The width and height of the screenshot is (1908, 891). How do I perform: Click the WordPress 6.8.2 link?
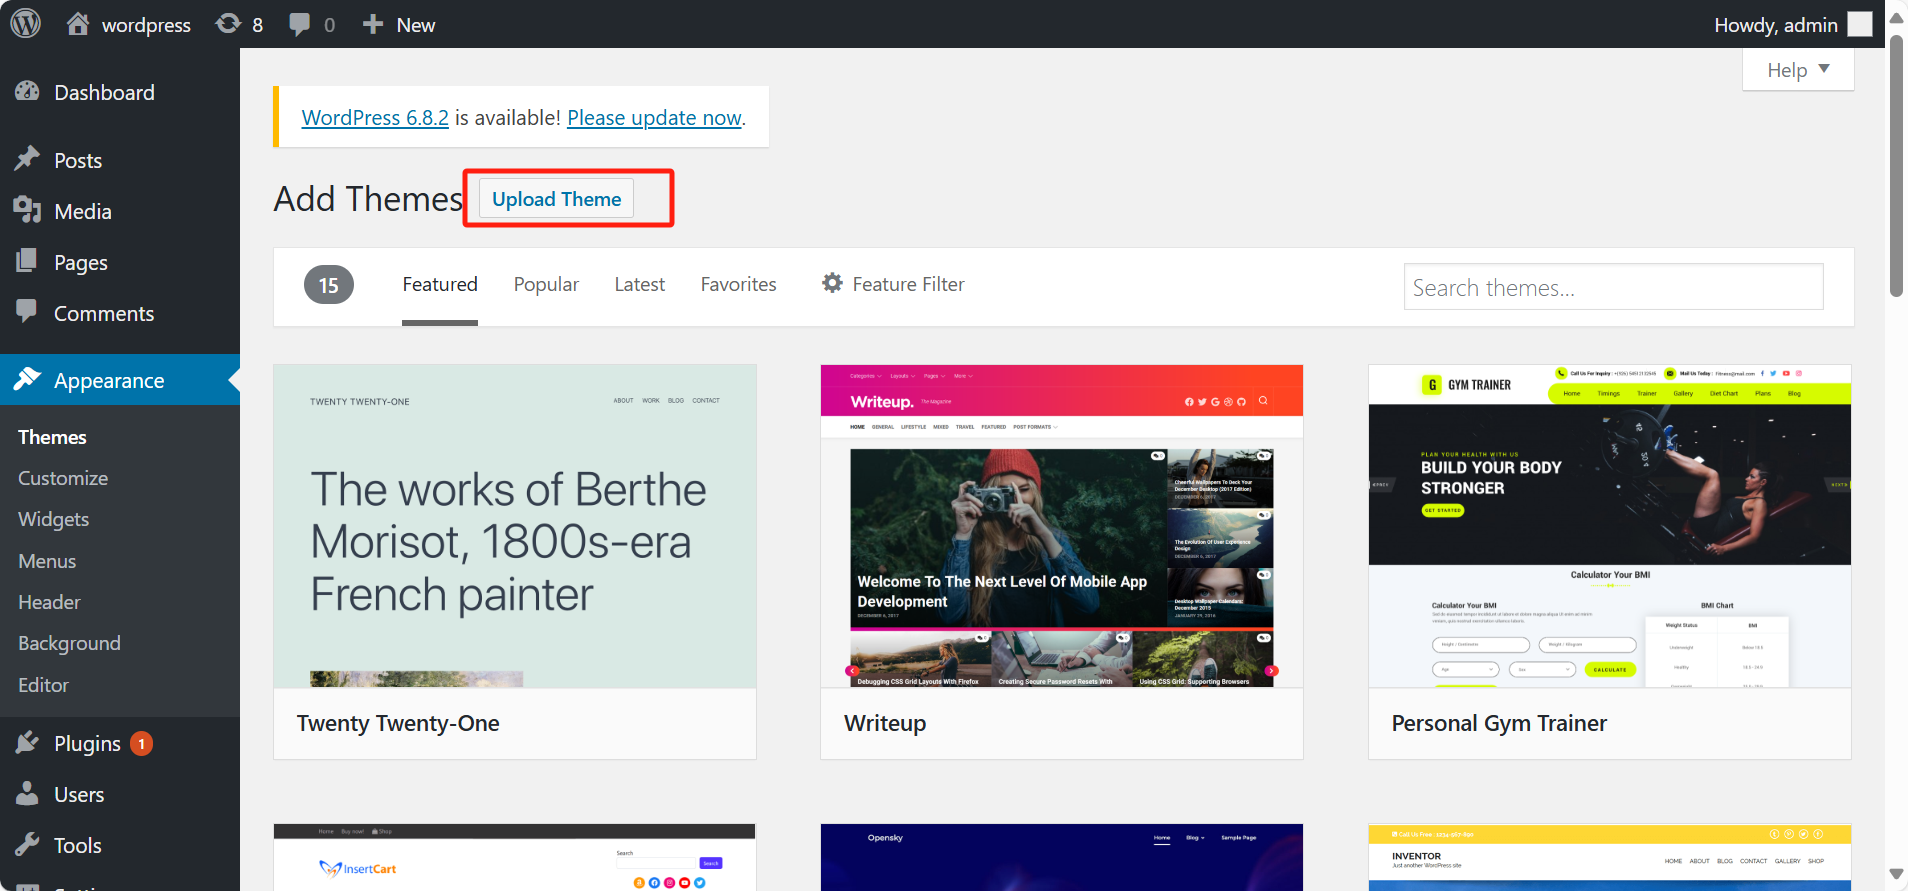click(x=375, y=118)
